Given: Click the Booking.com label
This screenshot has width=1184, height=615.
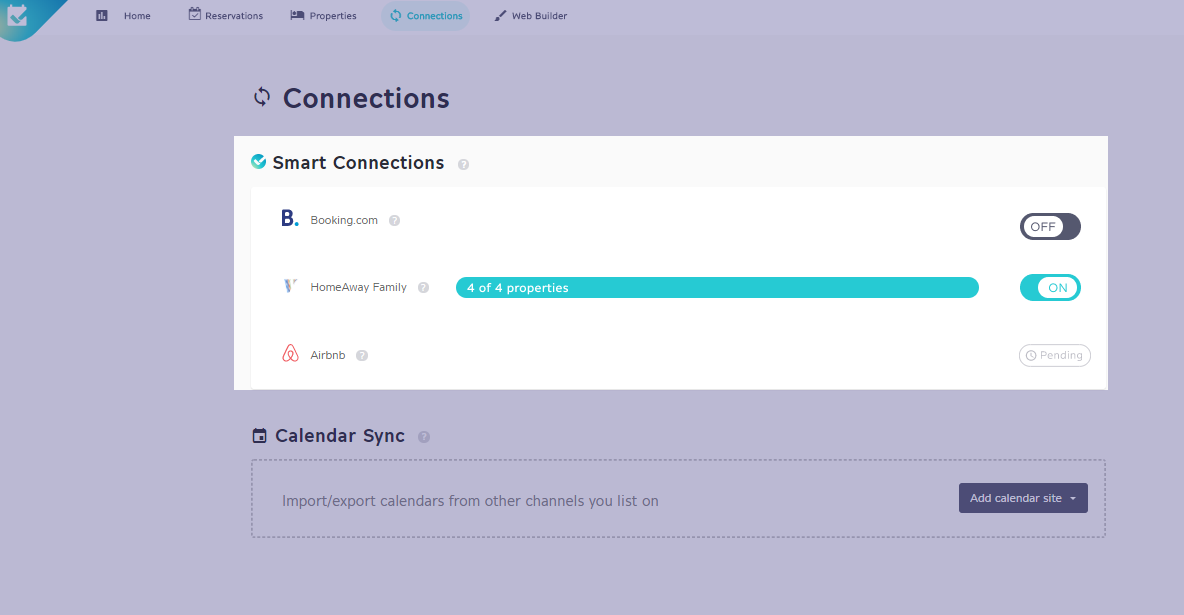Looking at the screenshot, I should click(344, 220).
